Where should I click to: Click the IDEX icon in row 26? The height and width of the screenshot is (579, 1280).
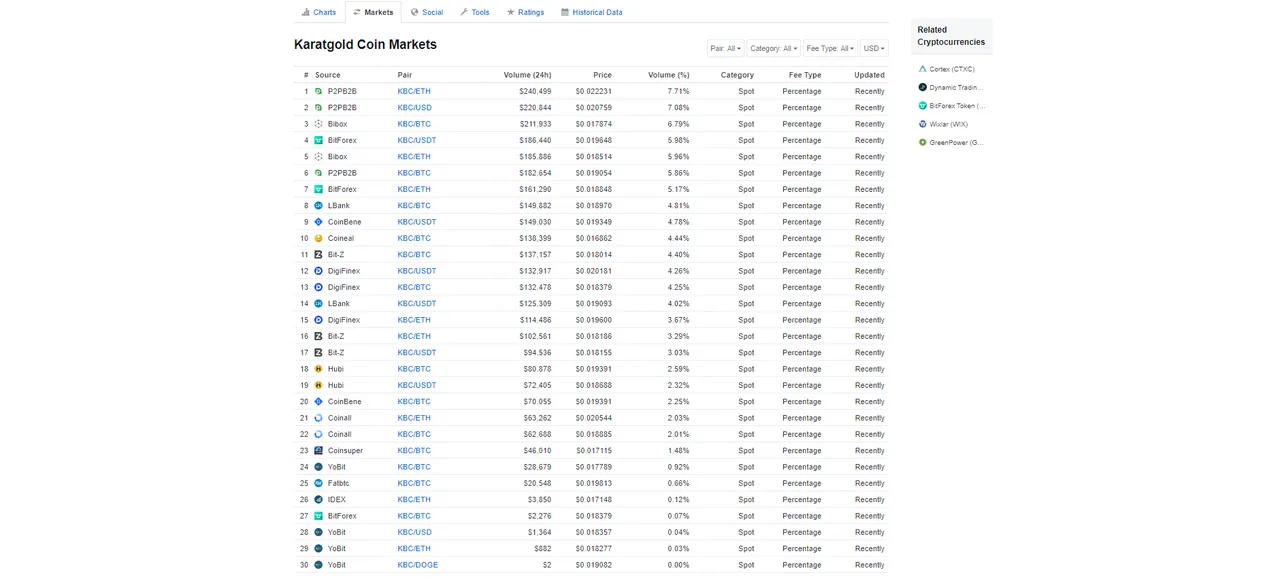pyautogui.click(x=319, y=499)
